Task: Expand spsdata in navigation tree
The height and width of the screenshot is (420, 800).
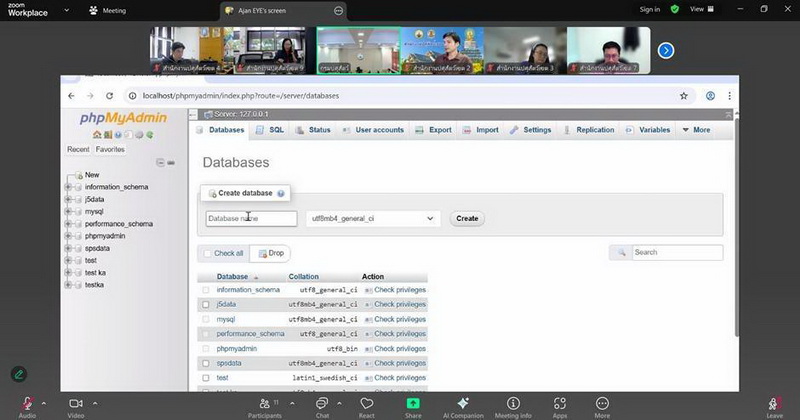Action: pyautogui.click(x=68, y=249)
